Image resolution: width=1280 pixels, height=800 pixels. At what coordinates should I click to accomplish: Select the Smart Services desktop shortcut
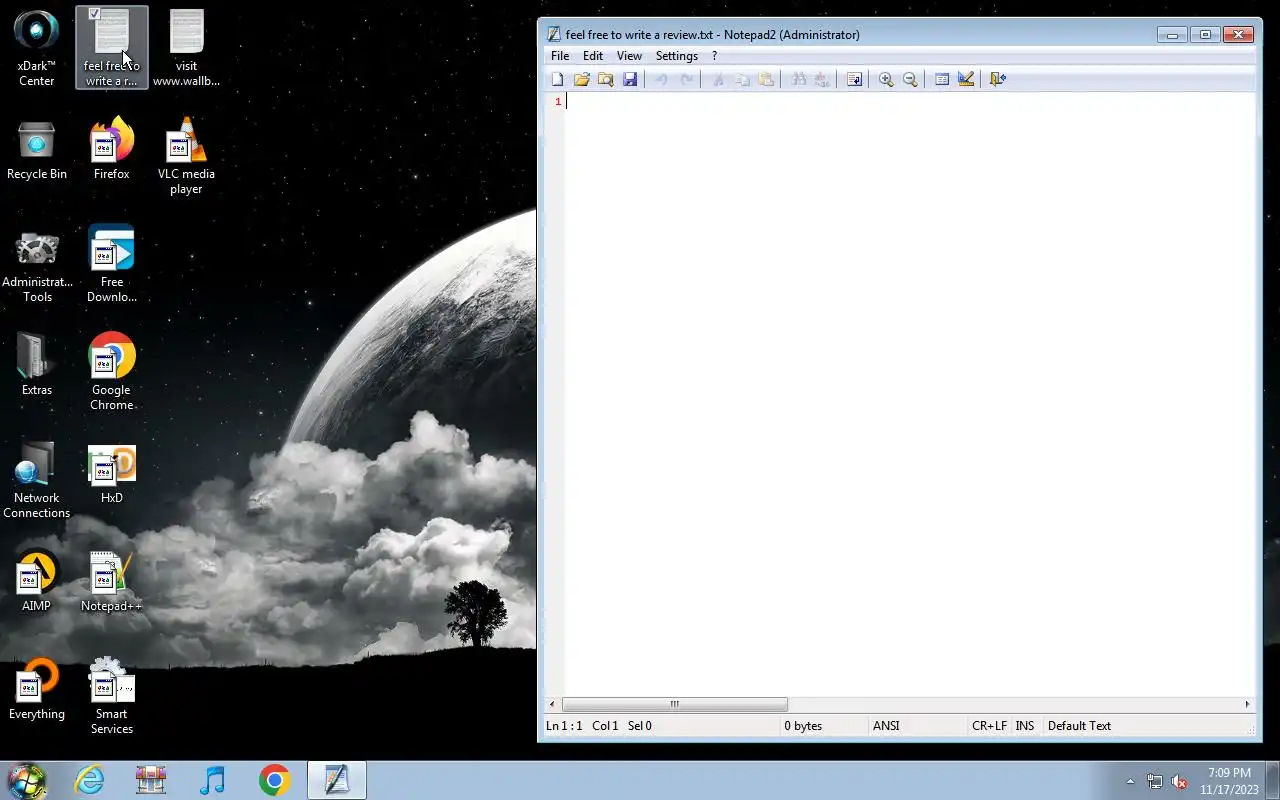(x=112, y=696)
